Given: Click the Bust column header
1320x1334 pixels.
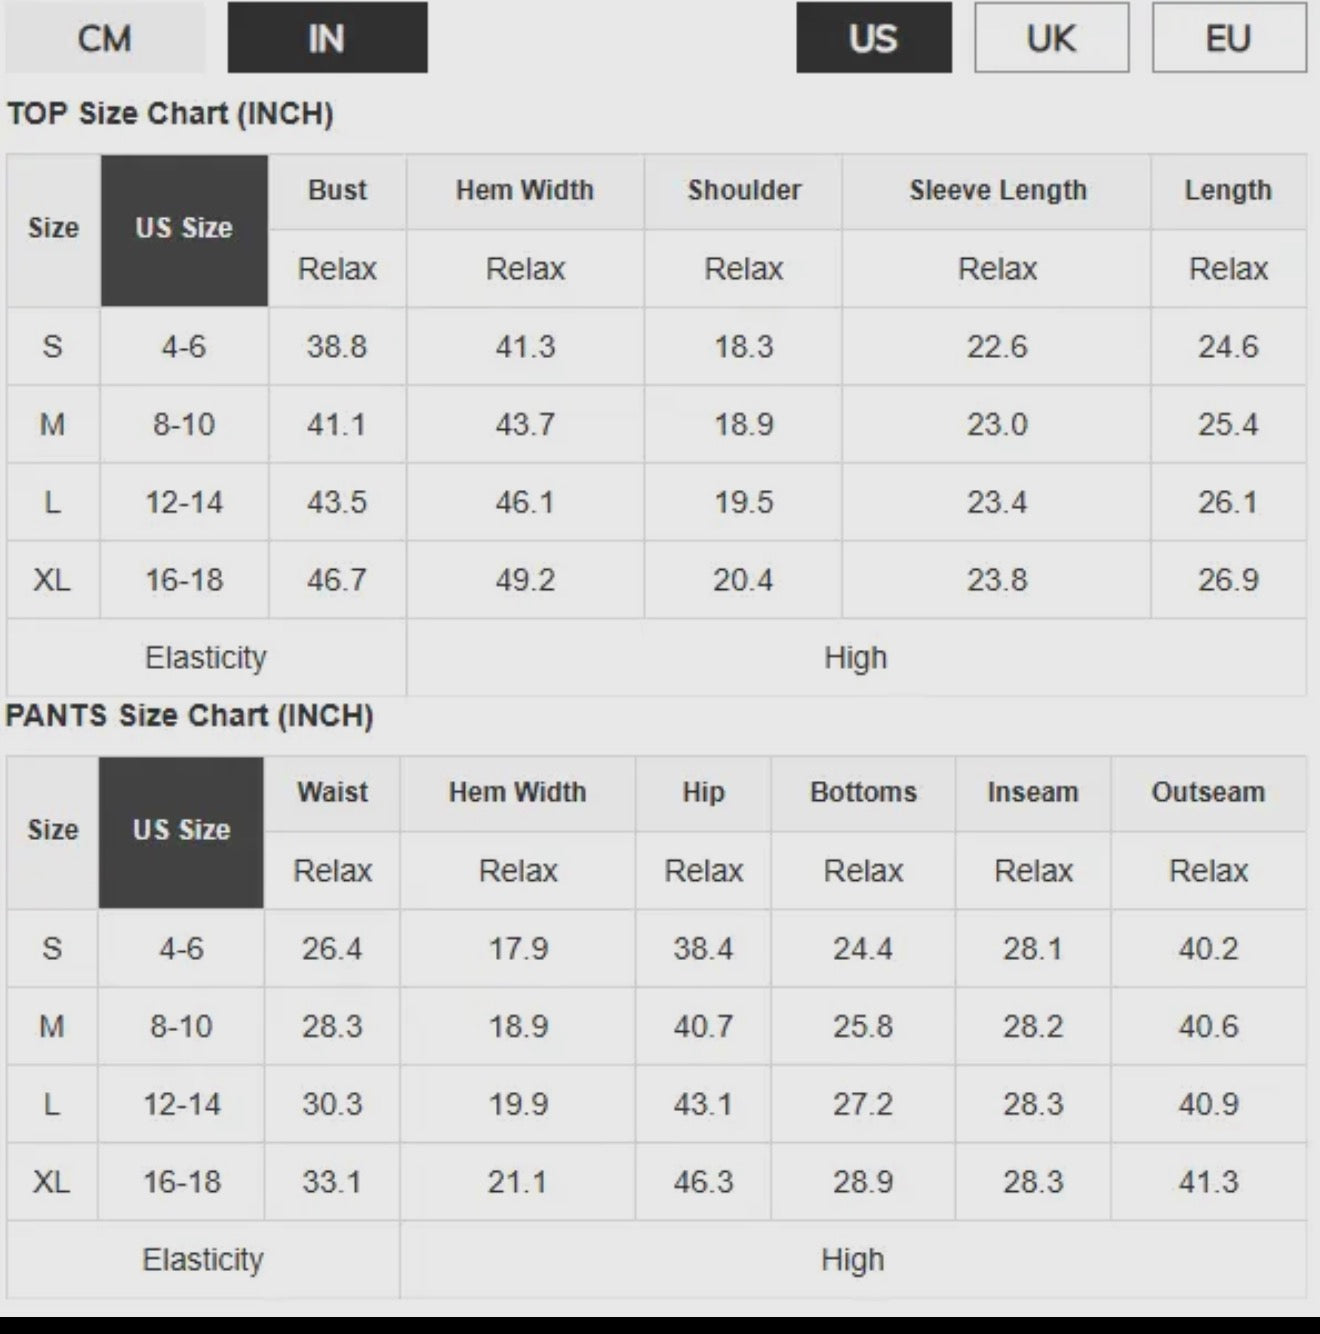Looking at the screenshot, I should [x=337, y=190].
